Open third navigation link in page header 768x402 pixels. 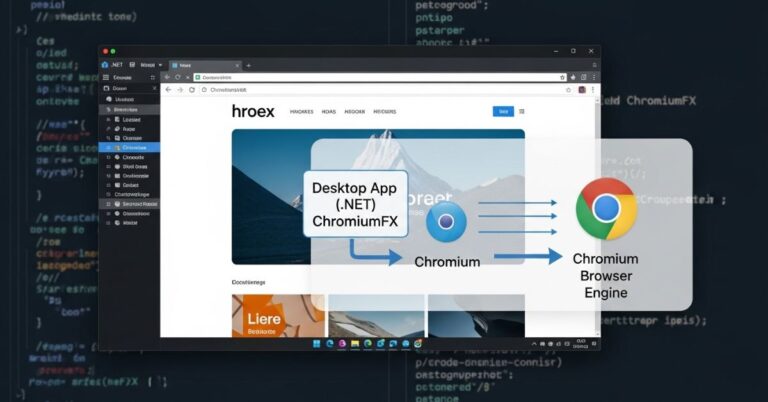coord(355,112)
